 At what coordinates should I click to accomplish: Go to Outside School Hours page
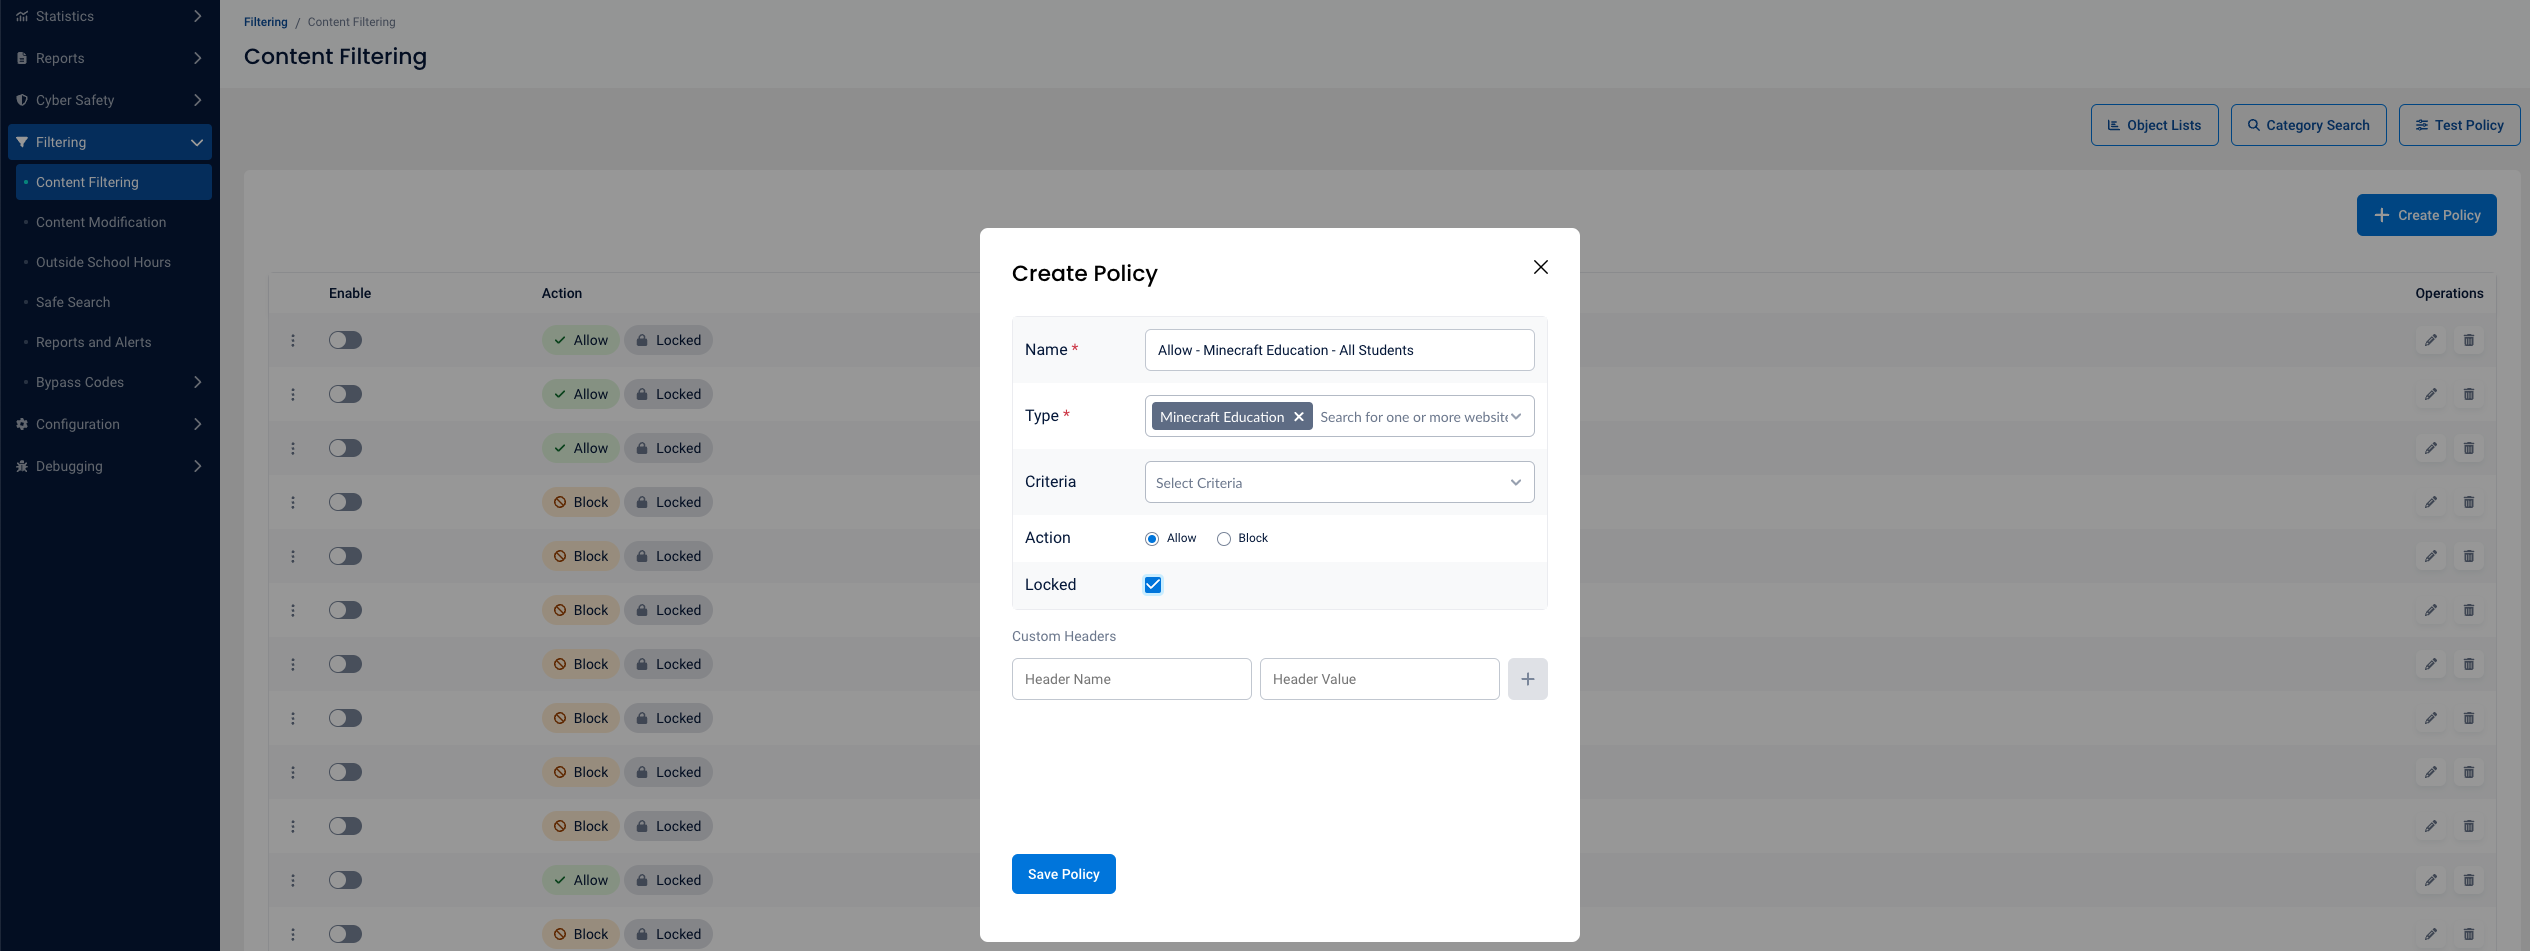(103, 262)
